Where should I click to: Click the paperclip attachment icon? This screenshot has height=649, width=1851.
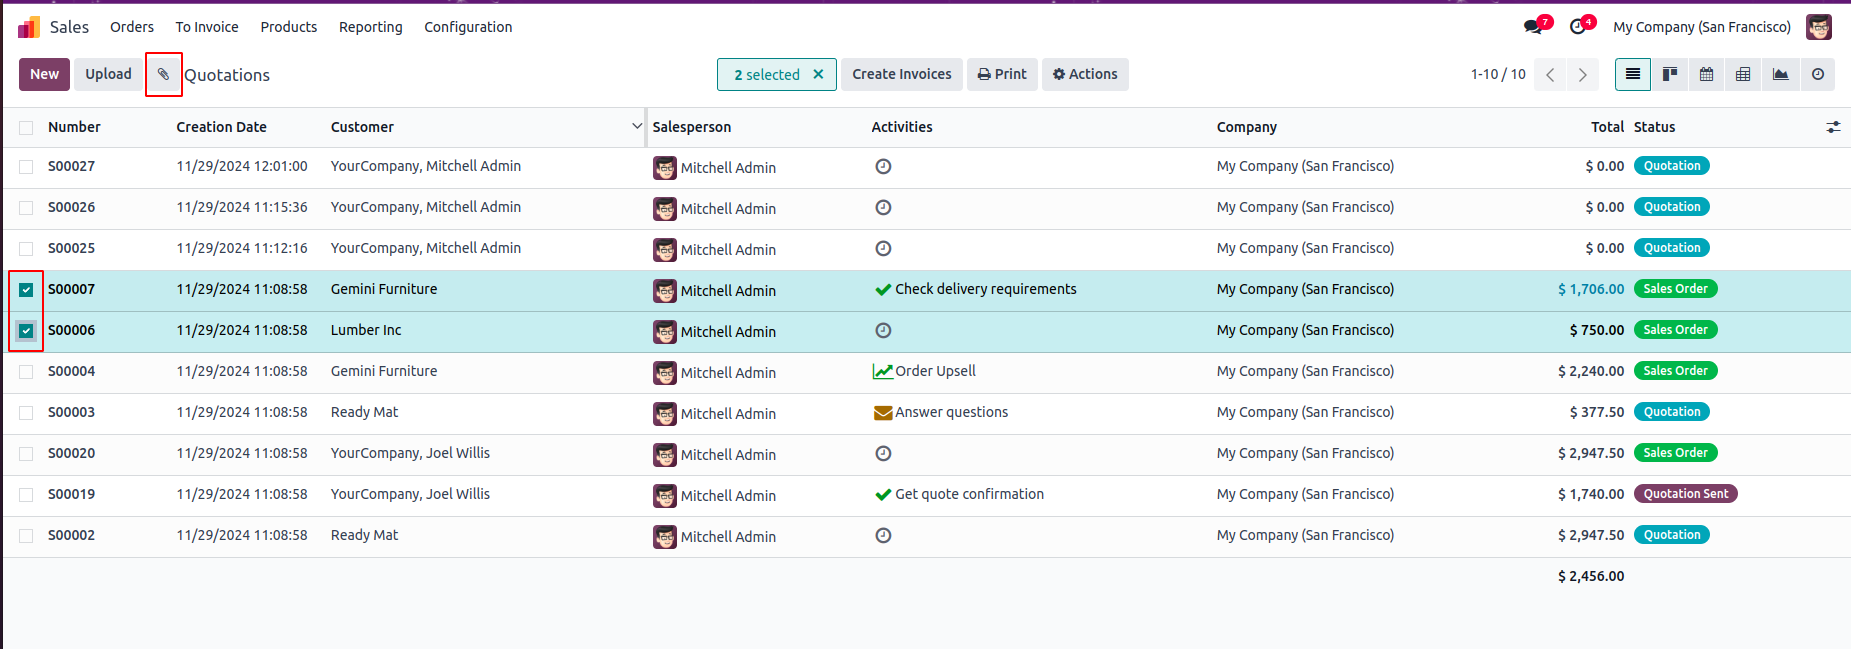pyautogui.click(x=164, y=74)
